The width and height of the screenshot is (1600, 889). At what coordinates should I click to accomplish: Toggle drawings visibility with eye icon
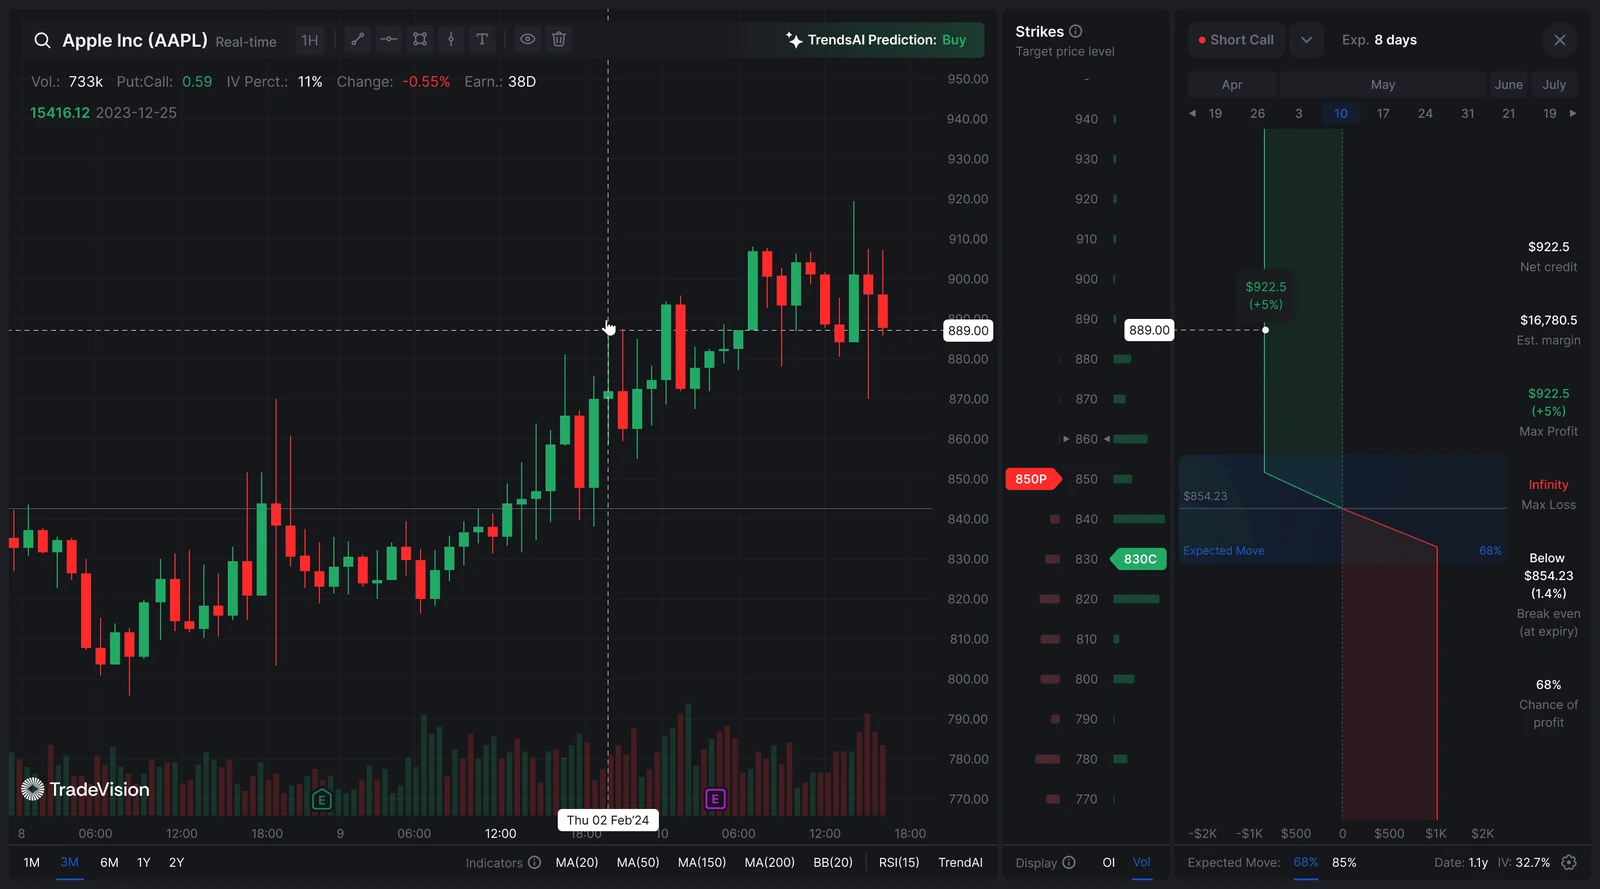(527, 39)
